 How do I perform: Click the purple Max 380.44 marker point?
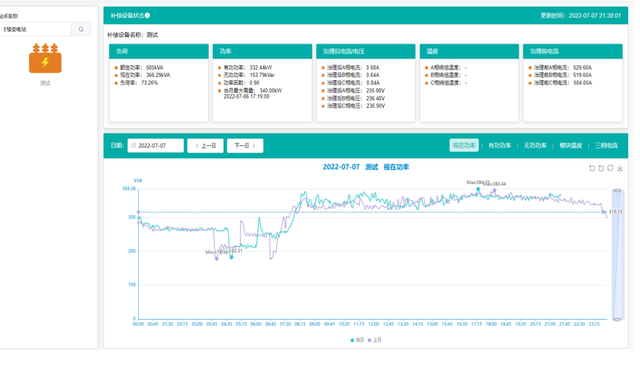point(494,191)
